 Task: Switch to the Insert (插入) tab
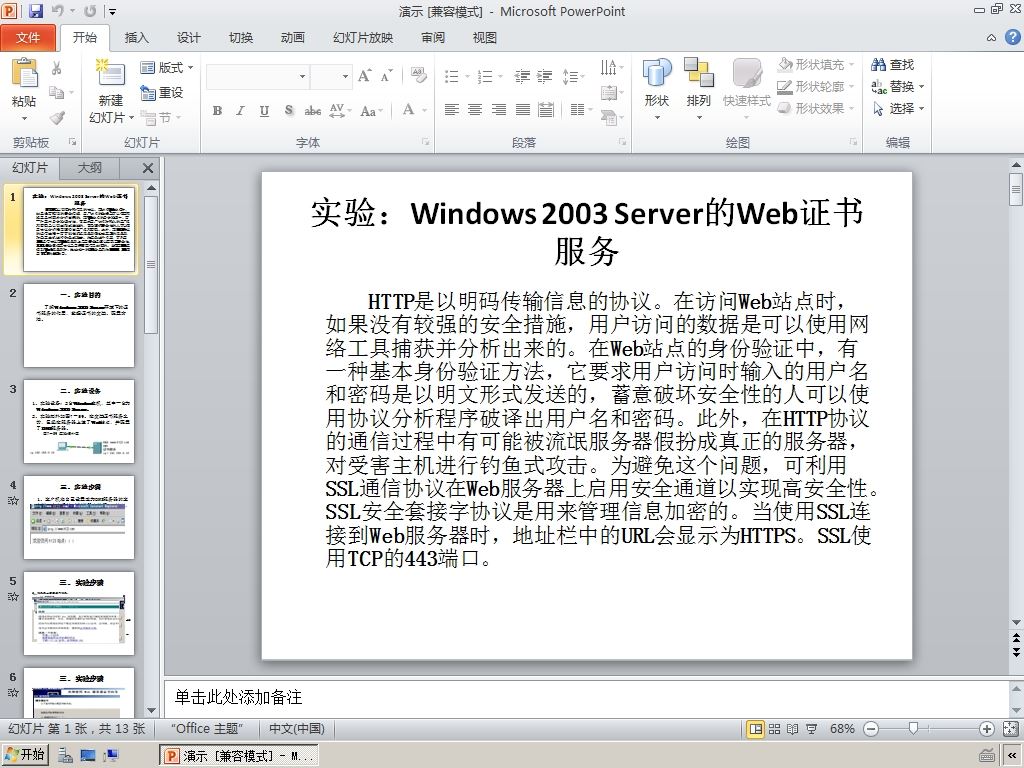(x=136, y=37)
